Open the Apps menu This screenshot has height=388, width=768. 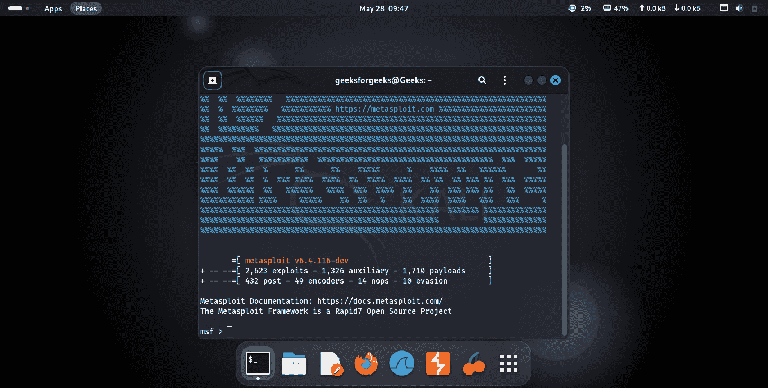pos(53,8)
